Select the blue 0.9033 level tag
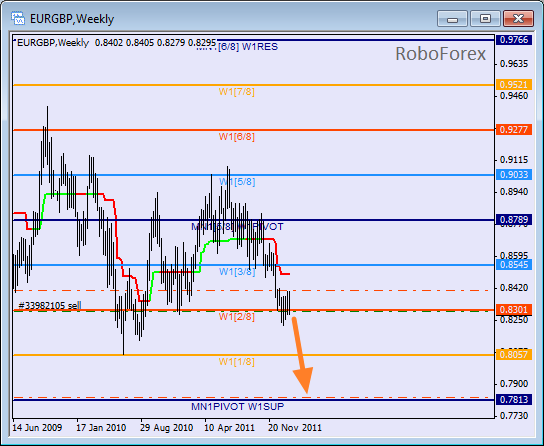 click(514, 174)
